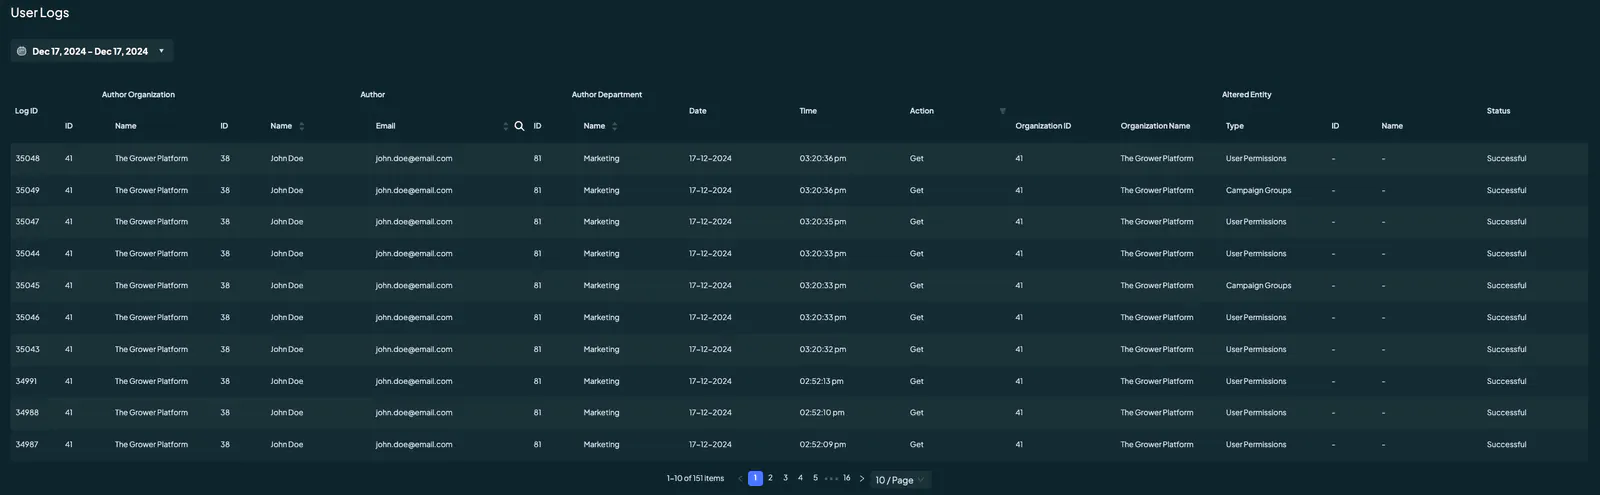Viewport: 1600px width, 495px height.
Task: Click Log ID 35046 cell
Action: (28, 317)
